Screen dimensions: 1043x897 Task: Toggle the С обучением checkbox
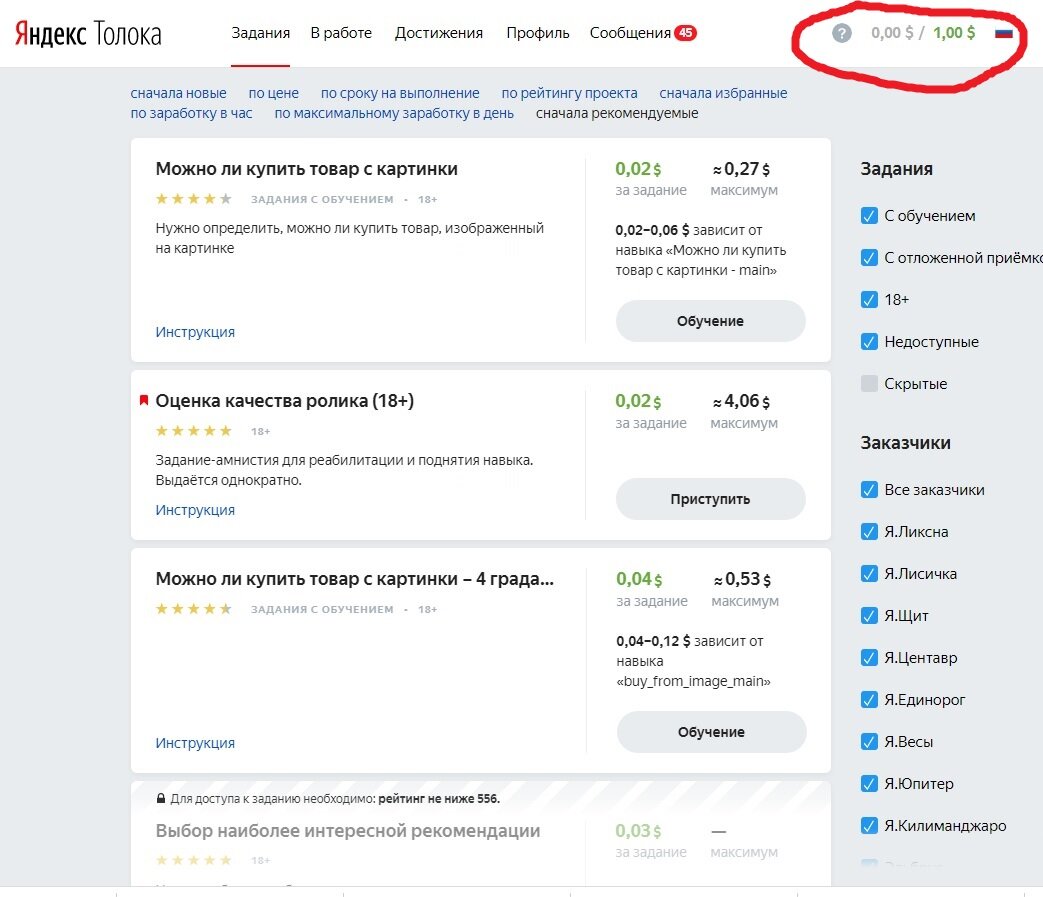(x=869, y=215)
